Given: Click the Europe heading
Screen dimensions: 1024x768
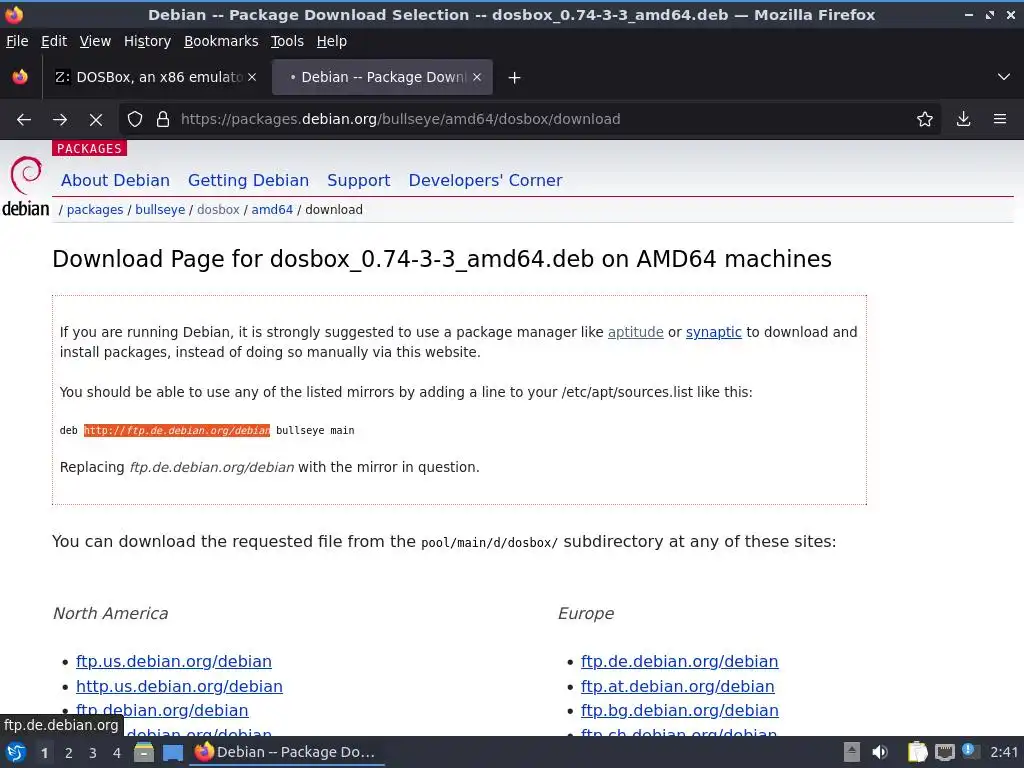Looking at the screenshot, I should 586,613.
